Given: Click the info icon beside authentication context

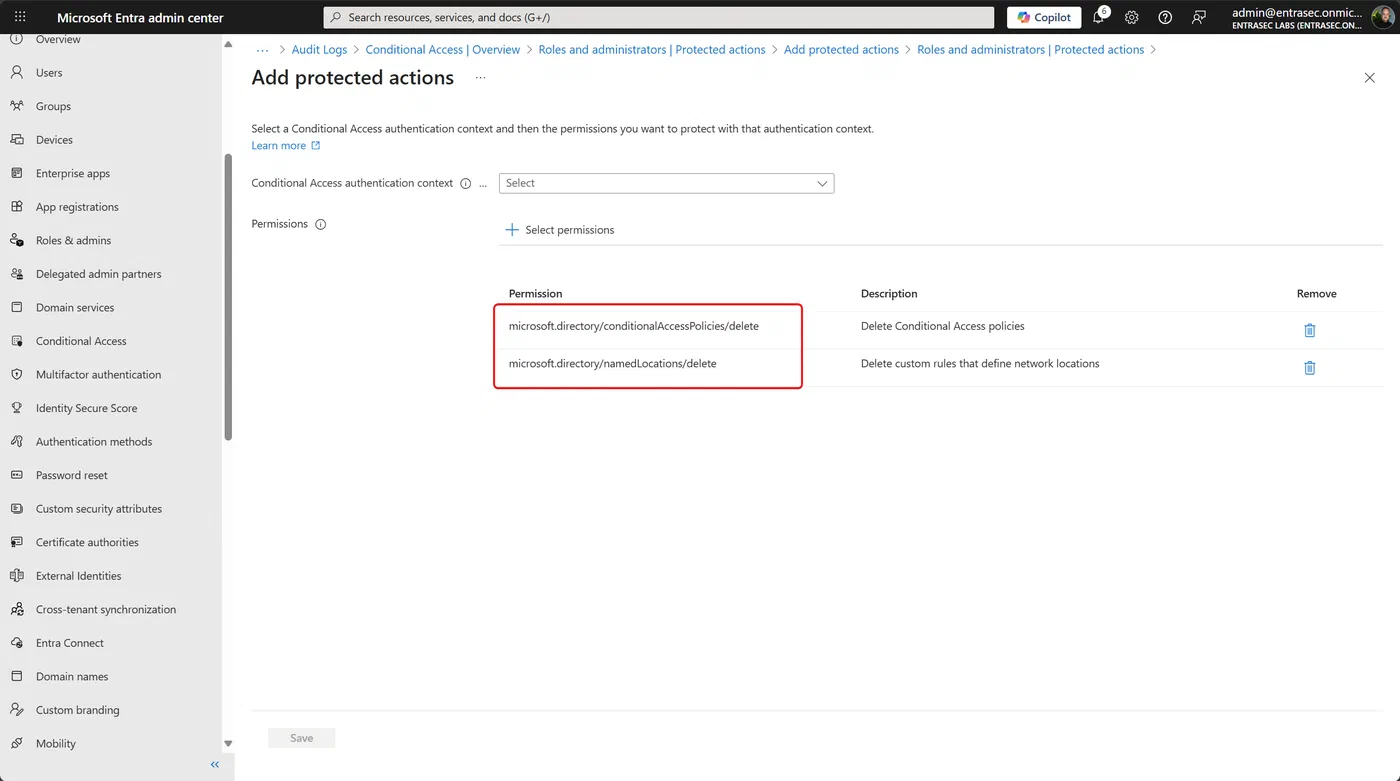Looking at the screenshot, I should 465,184.
